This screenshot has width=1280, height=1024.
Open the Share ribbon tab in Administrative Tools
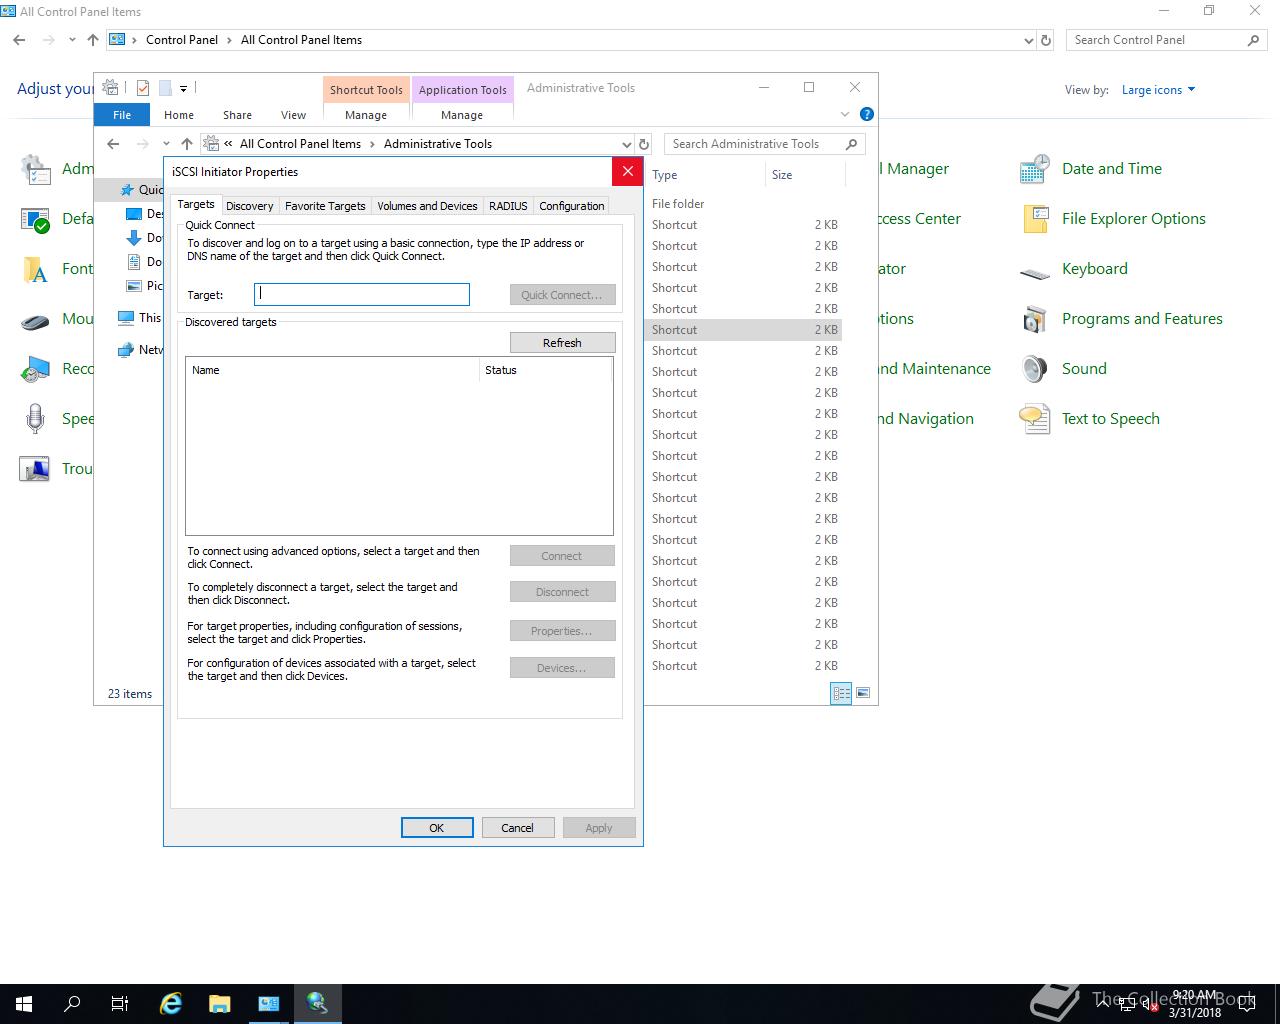click(x=237, y=115)
